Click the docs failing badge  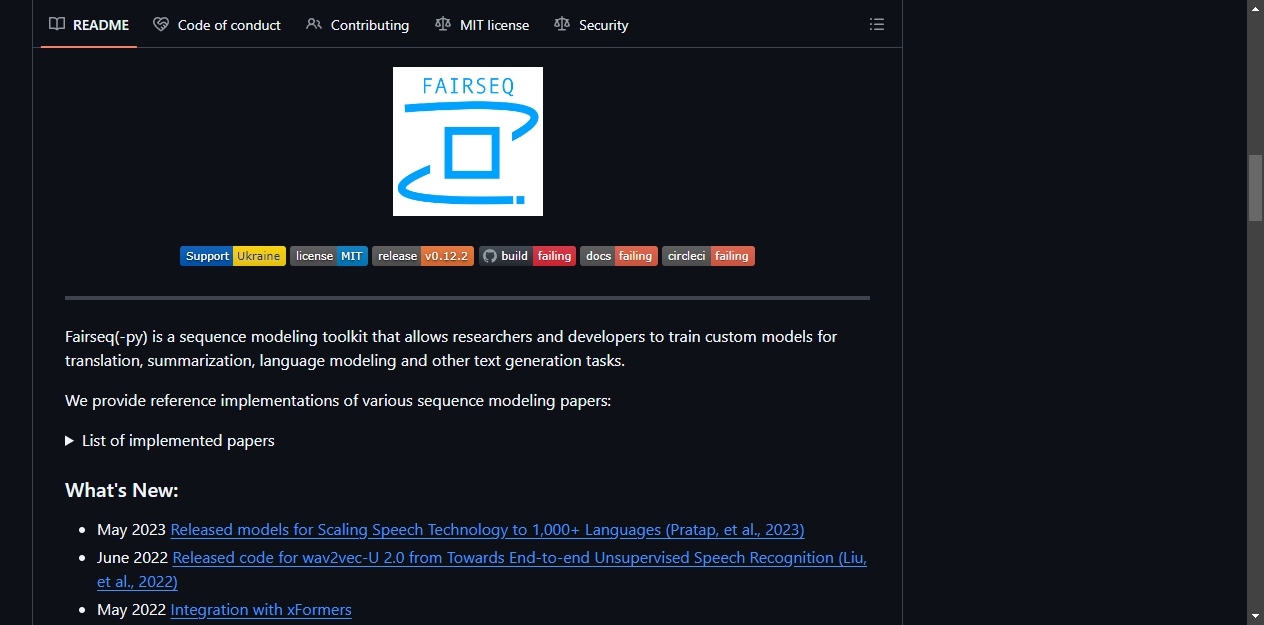(x=619, y=256)
